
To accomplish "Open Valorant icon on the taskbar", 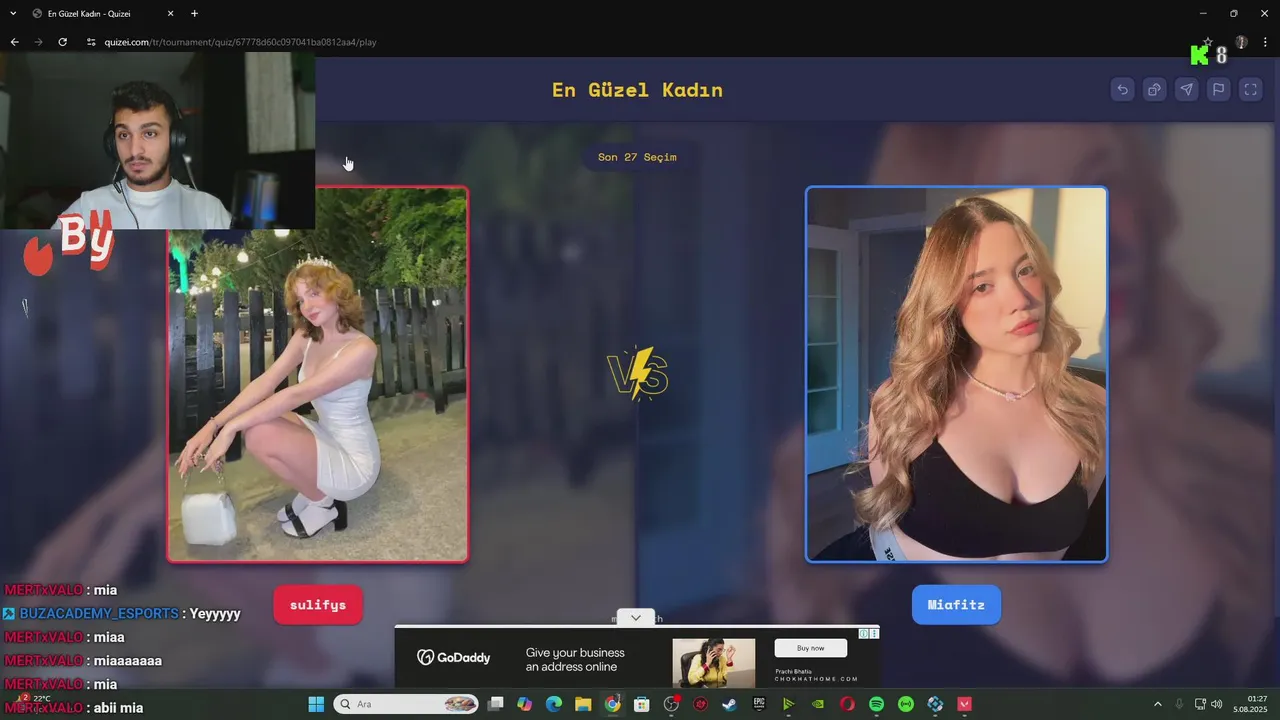I will 964,704.
